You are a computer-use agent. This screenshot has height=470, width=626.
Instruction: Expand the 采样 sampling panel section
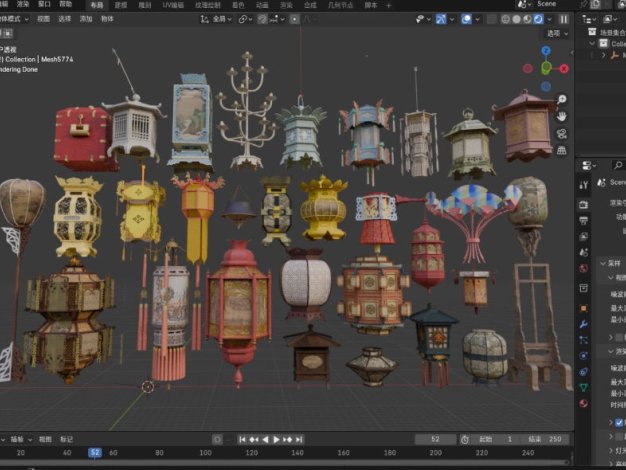tap(612, 262)
